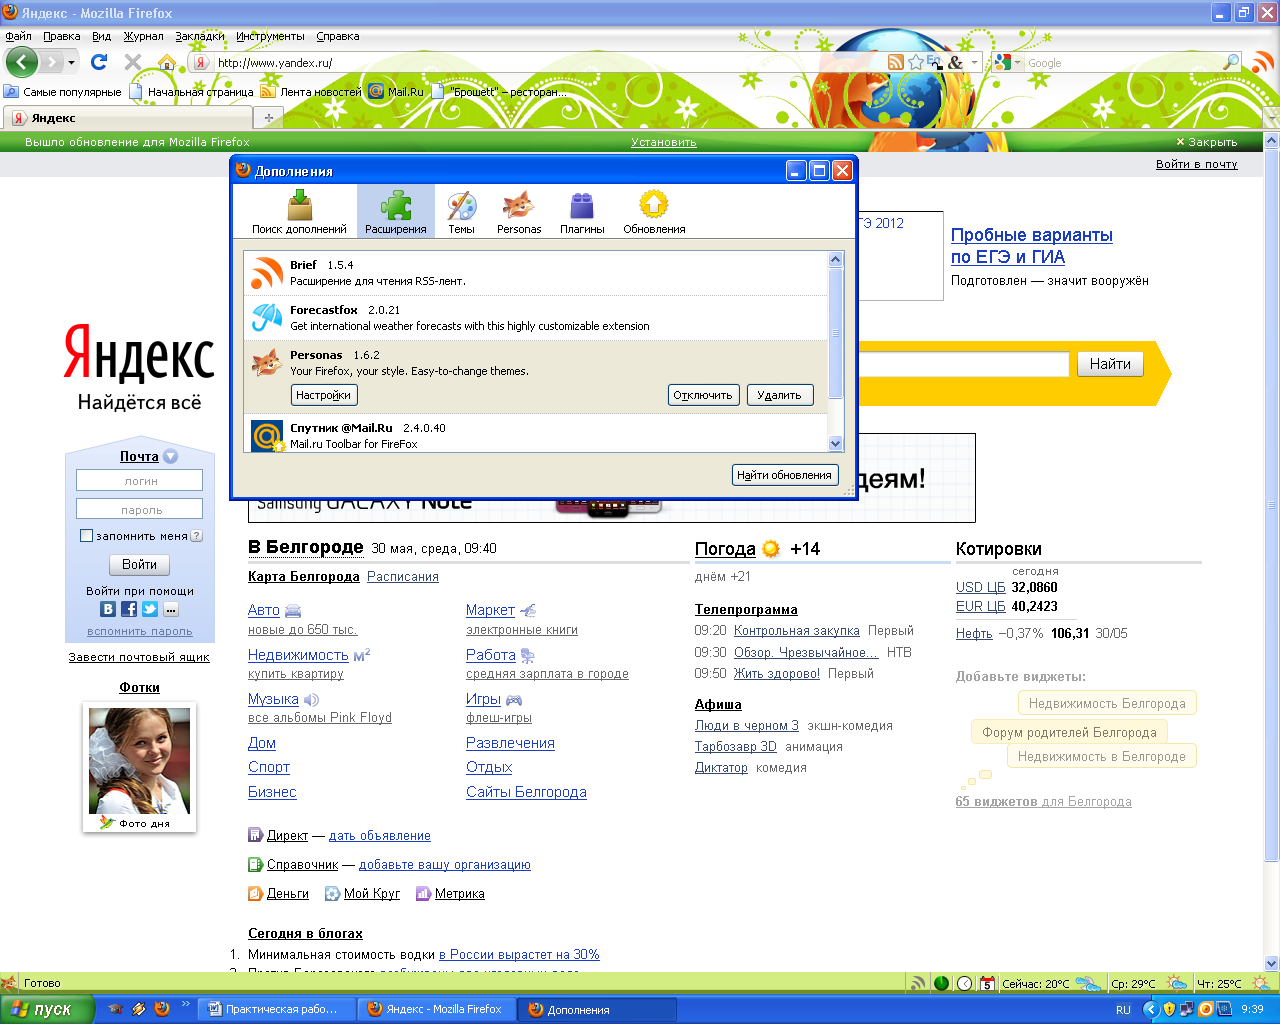The image size is (1280, 1024).
Task: Click the Войти login button
Action: (x=139, y=565)
